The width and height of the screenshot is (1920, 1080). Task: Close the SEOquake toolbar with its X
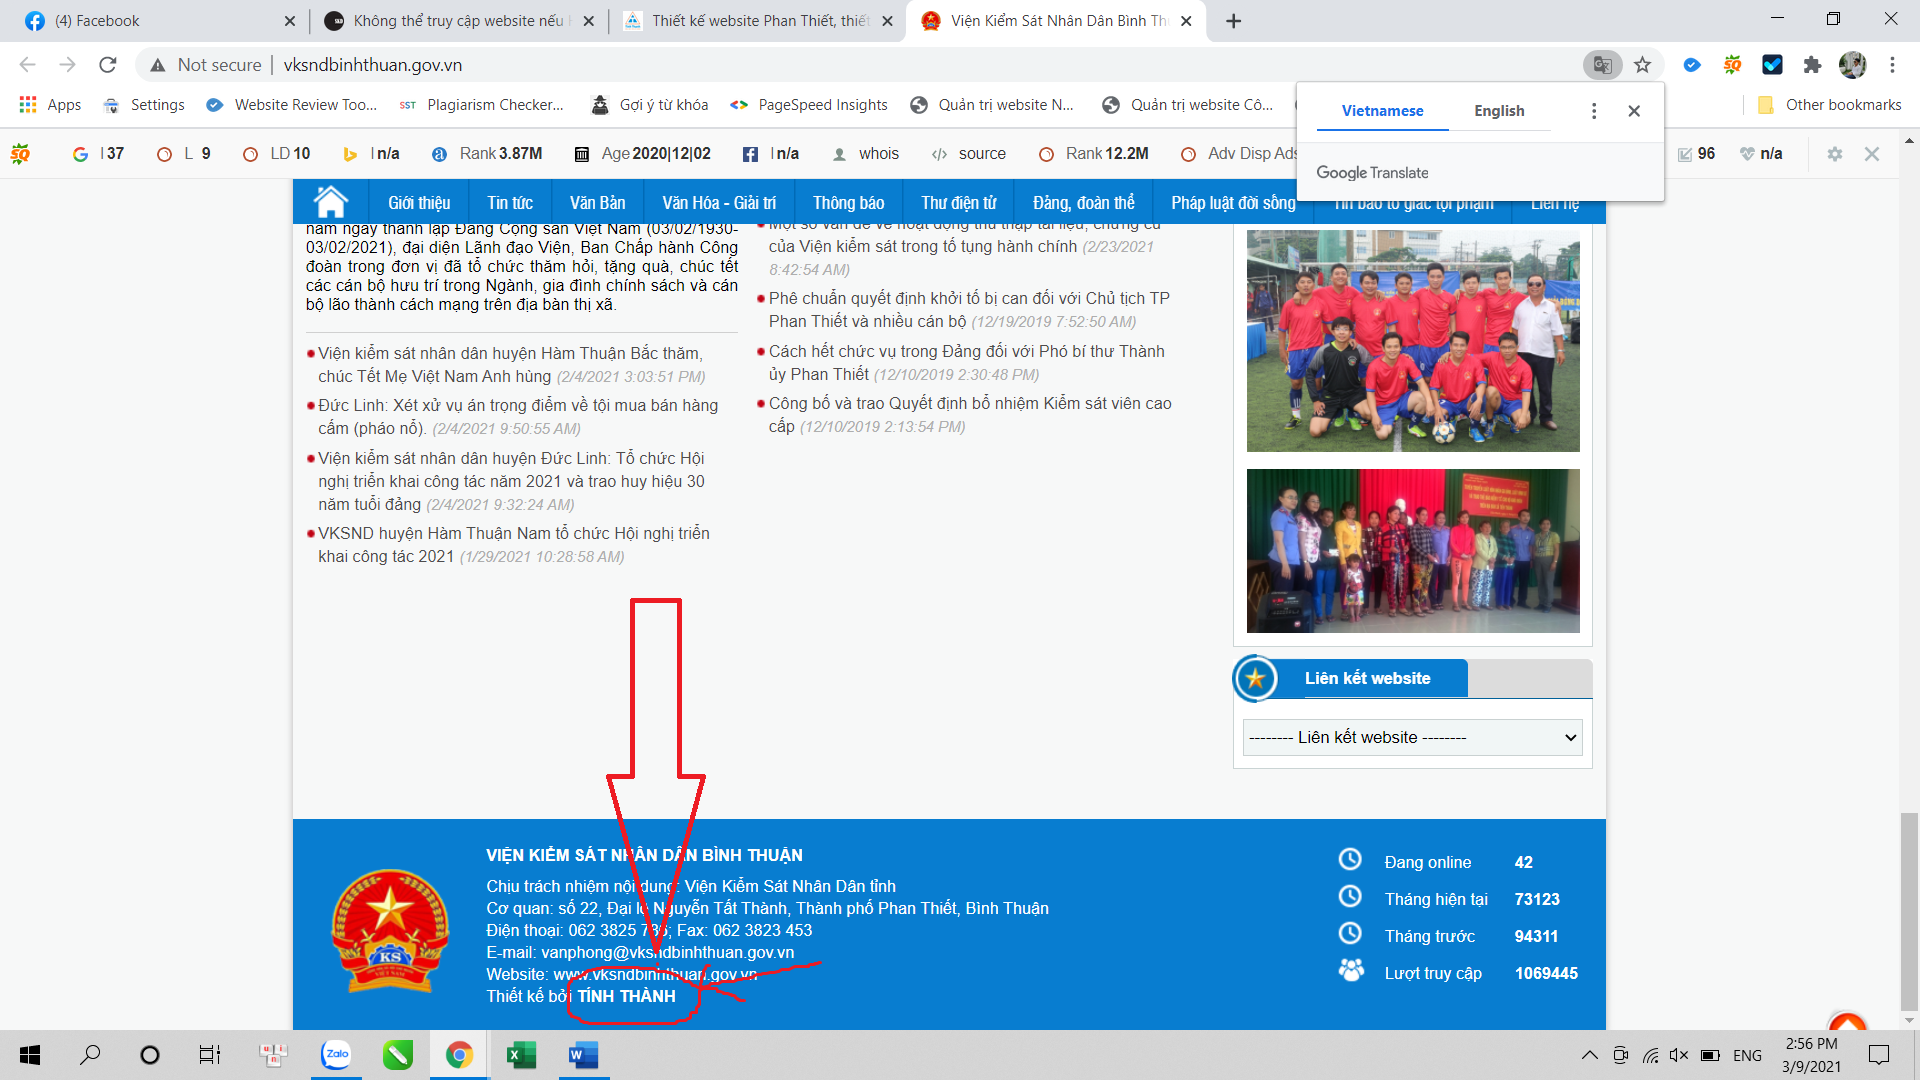pos(1870,154)
